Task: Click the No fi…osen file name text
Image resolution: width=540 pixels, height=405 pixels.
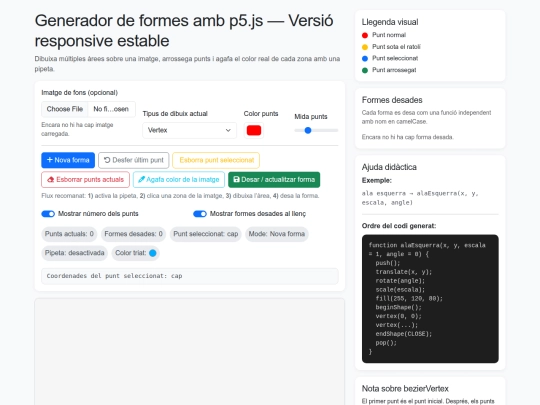Action: 111,109
